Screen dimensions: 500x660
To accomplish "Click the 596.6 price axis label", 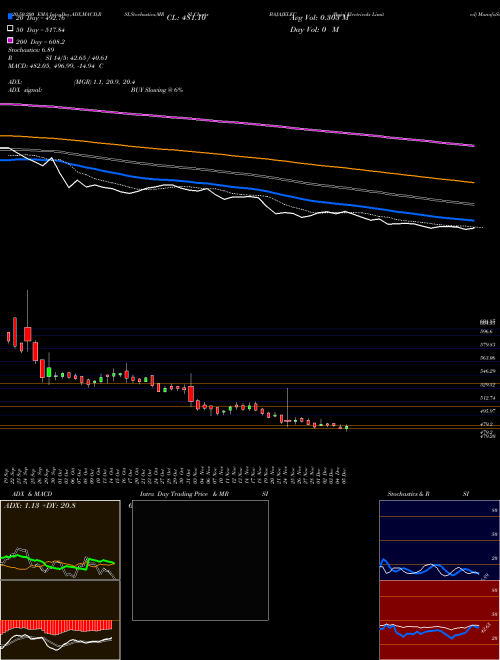I will (487, 332).
